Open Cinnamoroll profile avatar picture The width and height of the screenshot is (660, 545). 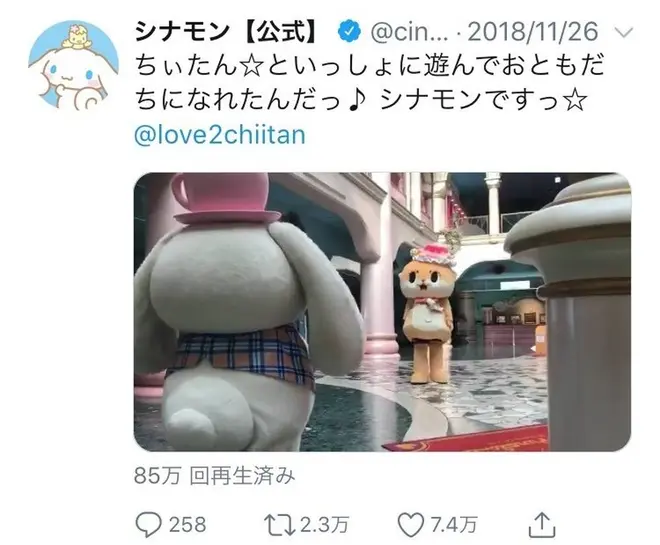[74, 65]
